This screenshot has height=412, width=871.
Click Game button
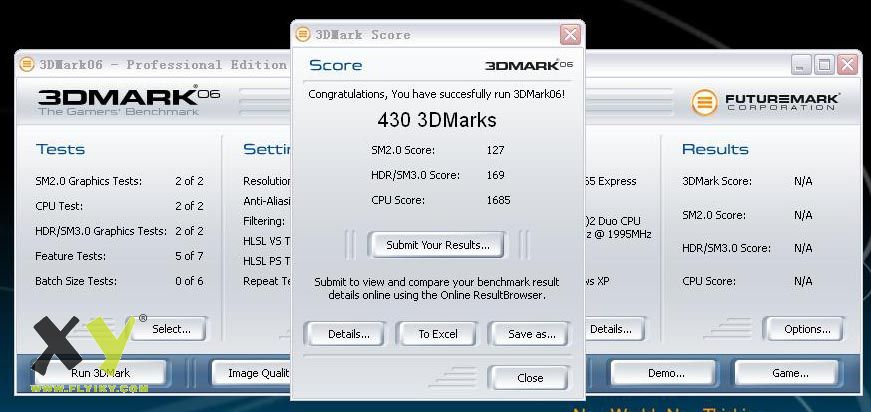click(x=789, y=373)
